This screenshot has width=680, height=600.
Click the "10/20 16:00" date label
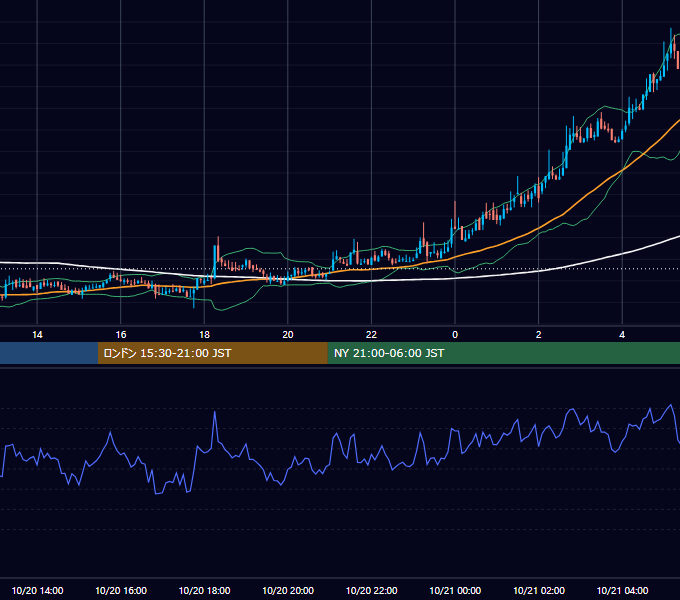pos(121,590)
